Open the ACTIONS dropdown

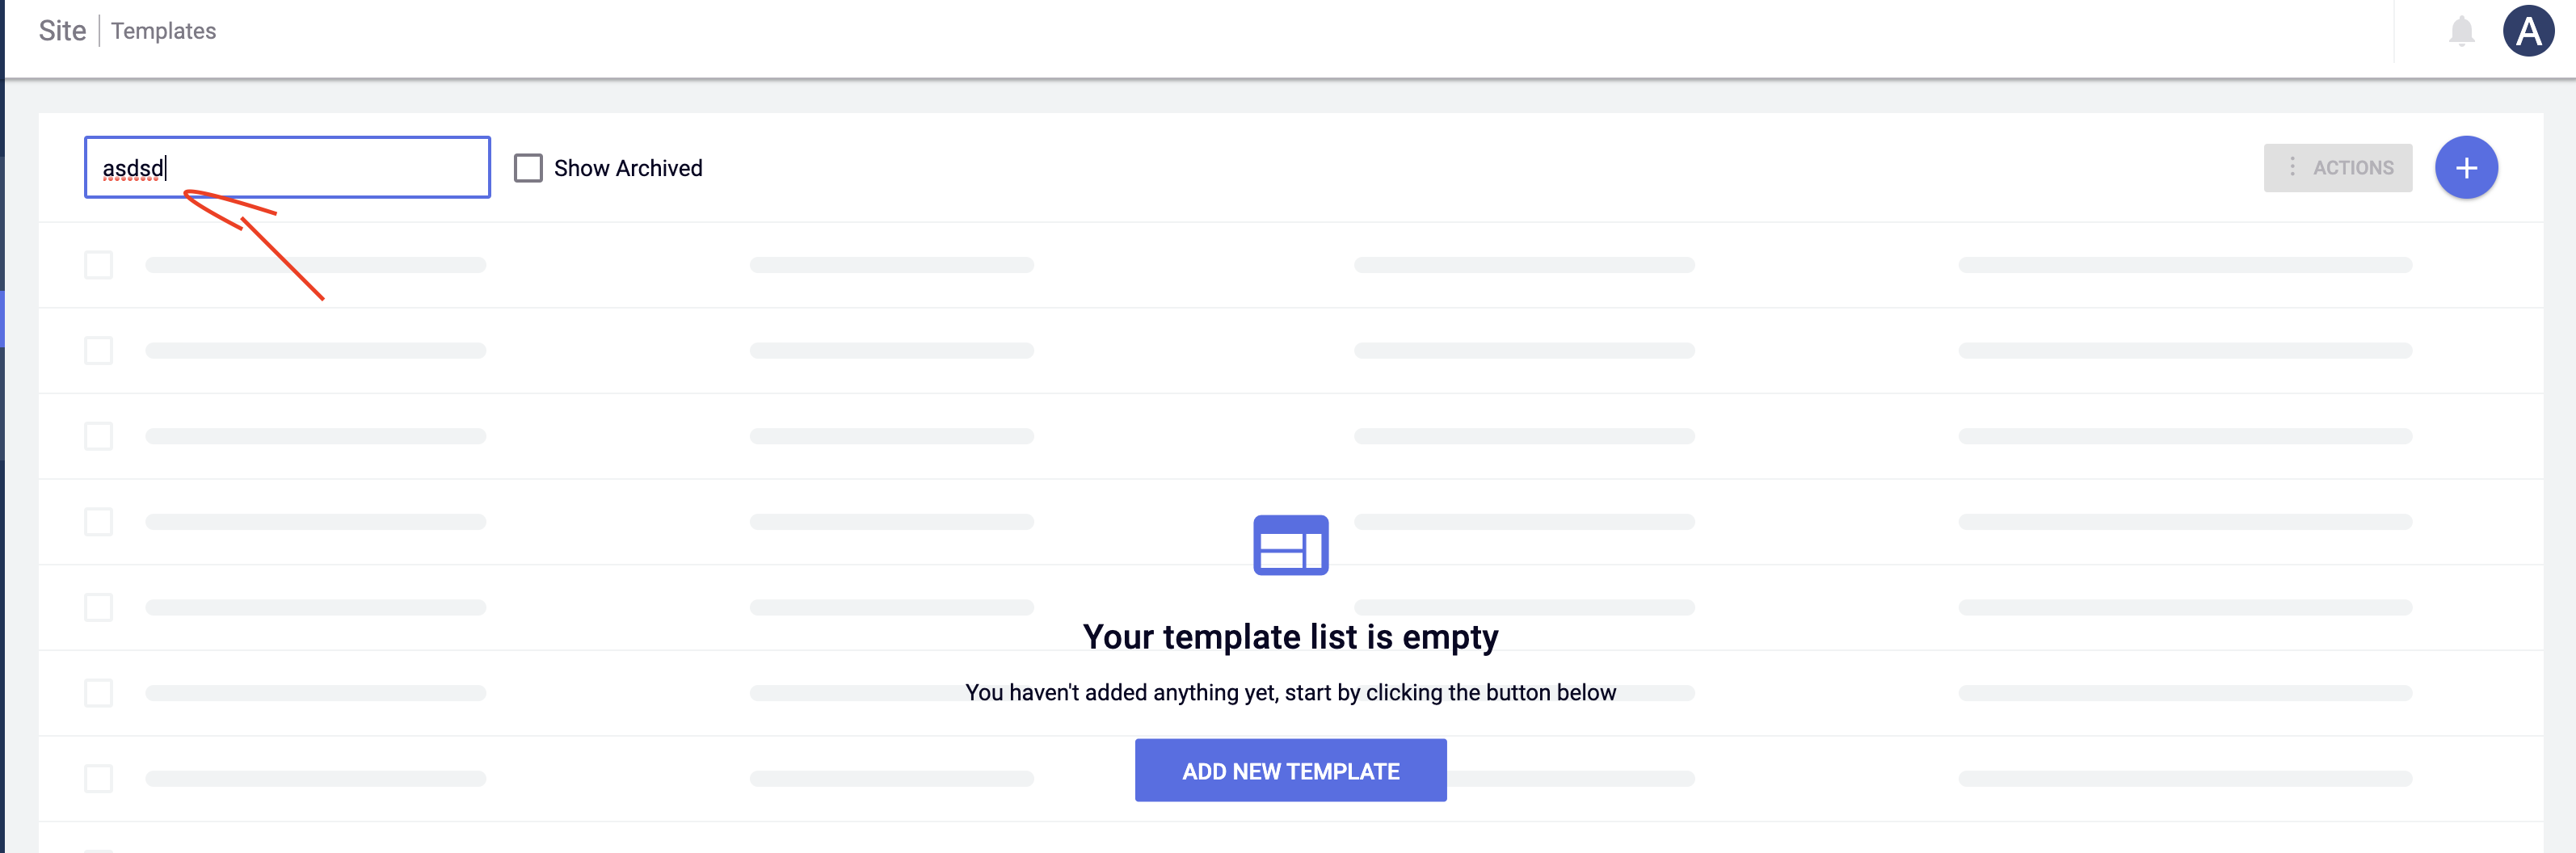2338,167
